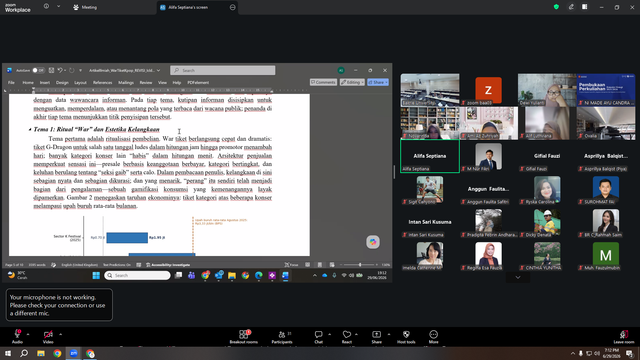Open Word References tab

[102, 82]
